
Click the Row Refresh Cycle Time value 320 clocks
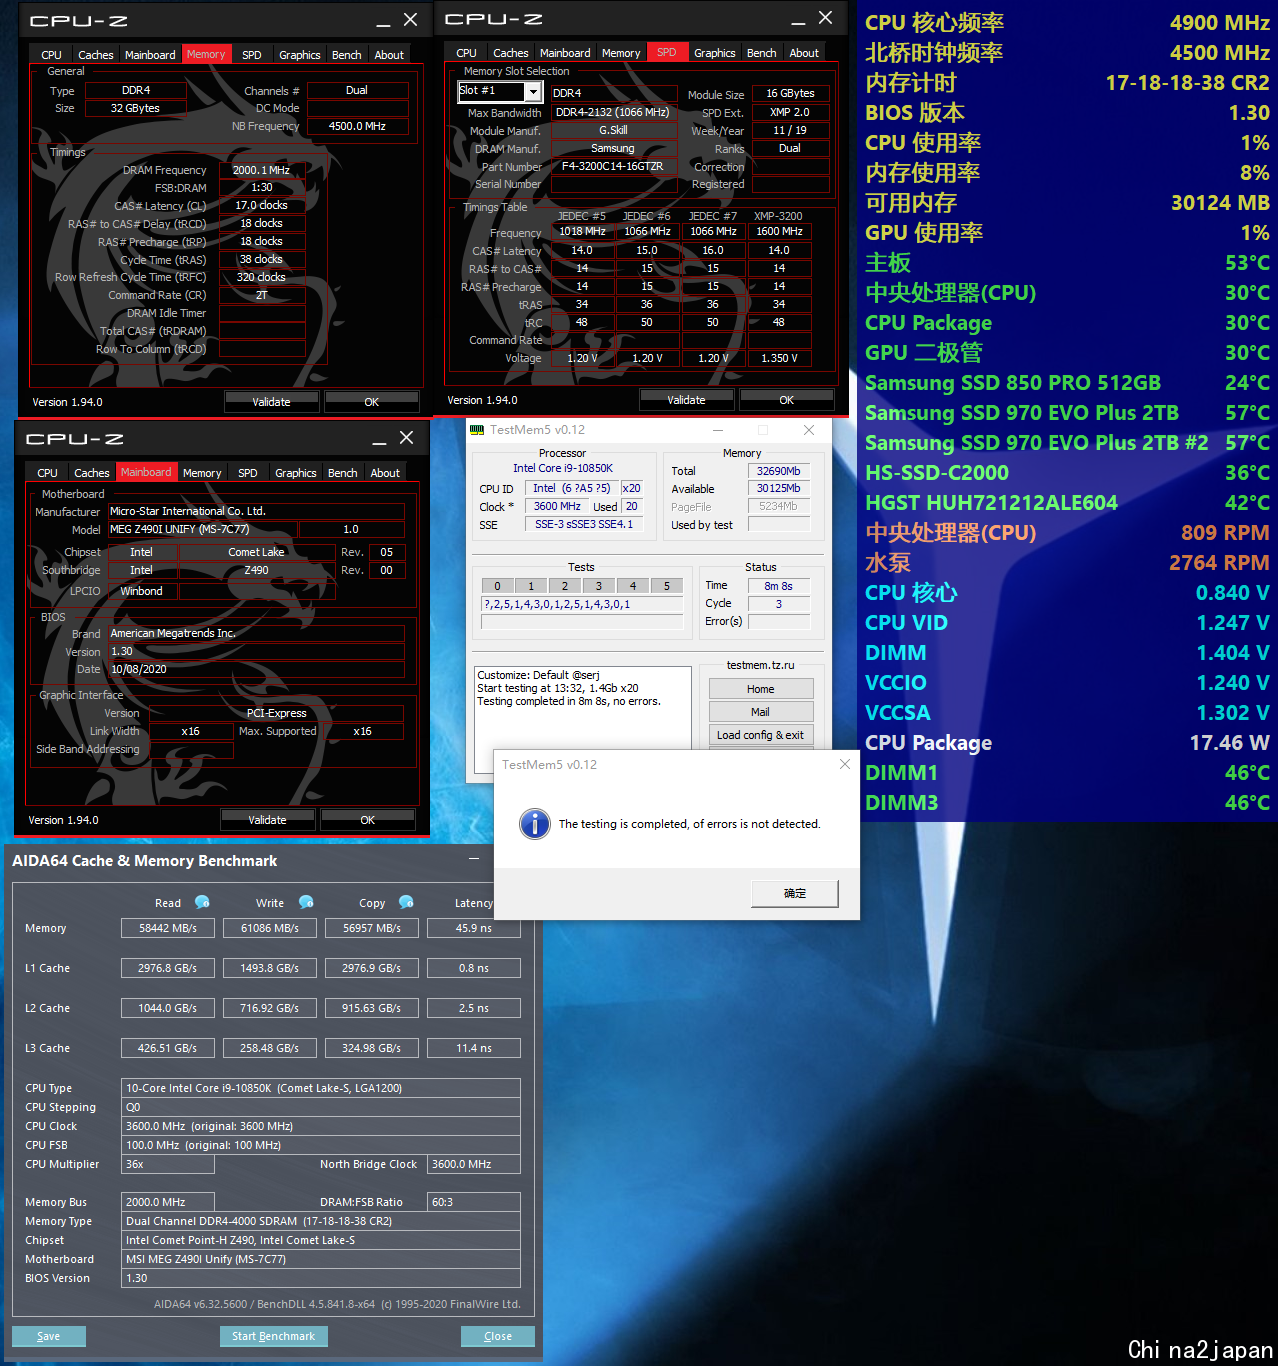tap(262, 278)
